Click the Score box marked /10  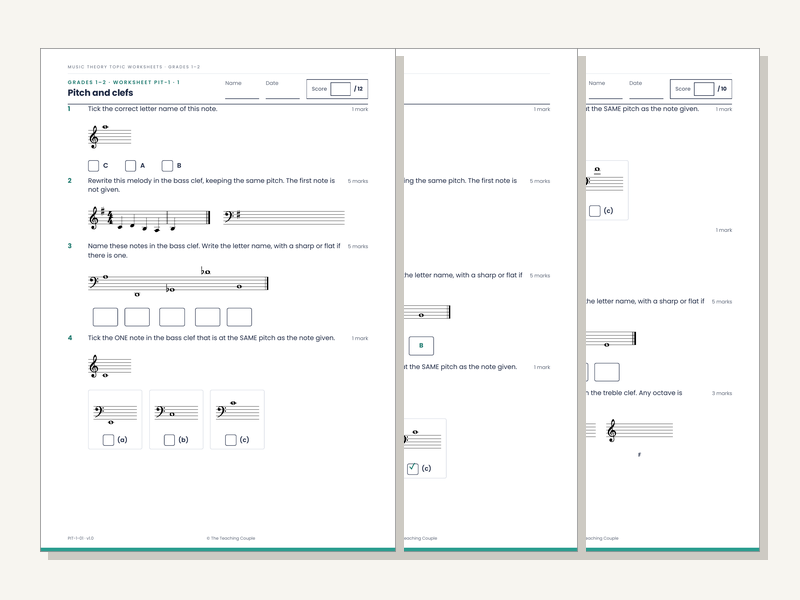704,89
